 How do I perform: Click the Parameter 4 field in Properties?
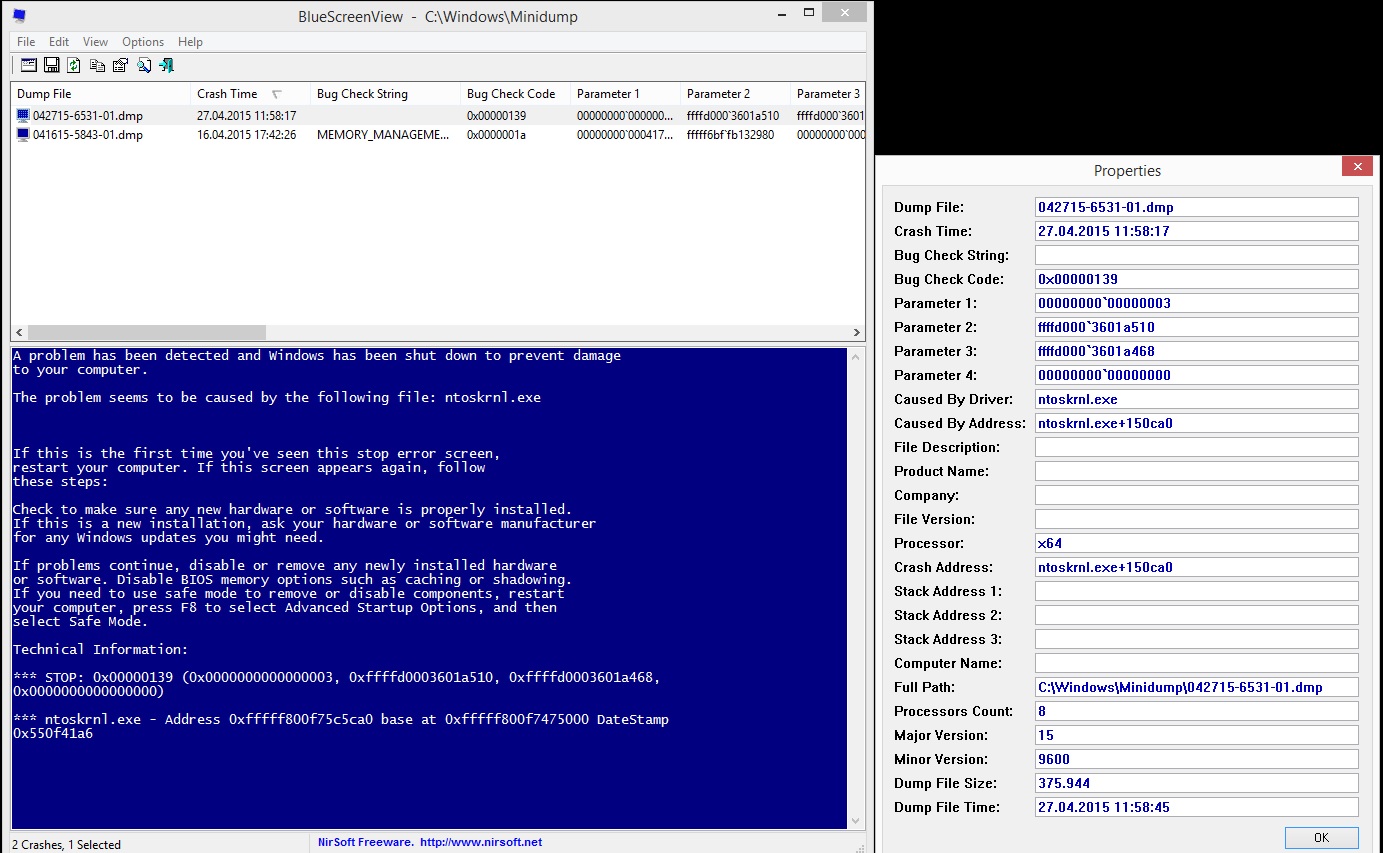point(1197,375)
